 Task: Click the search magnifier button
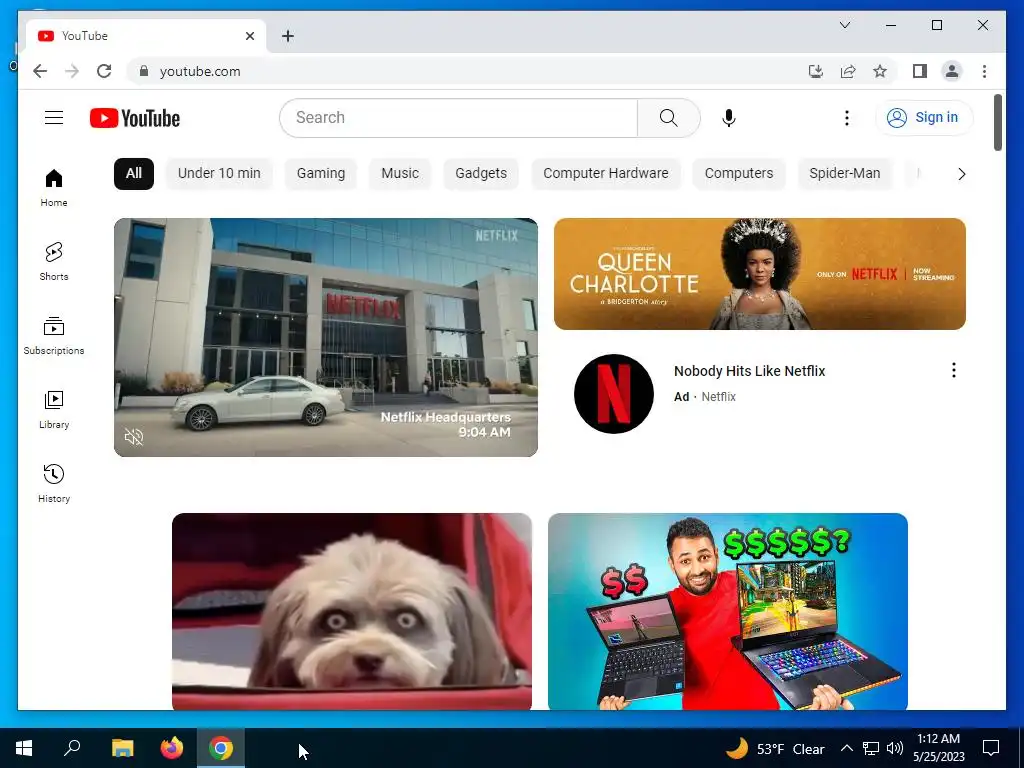(669, 118)
